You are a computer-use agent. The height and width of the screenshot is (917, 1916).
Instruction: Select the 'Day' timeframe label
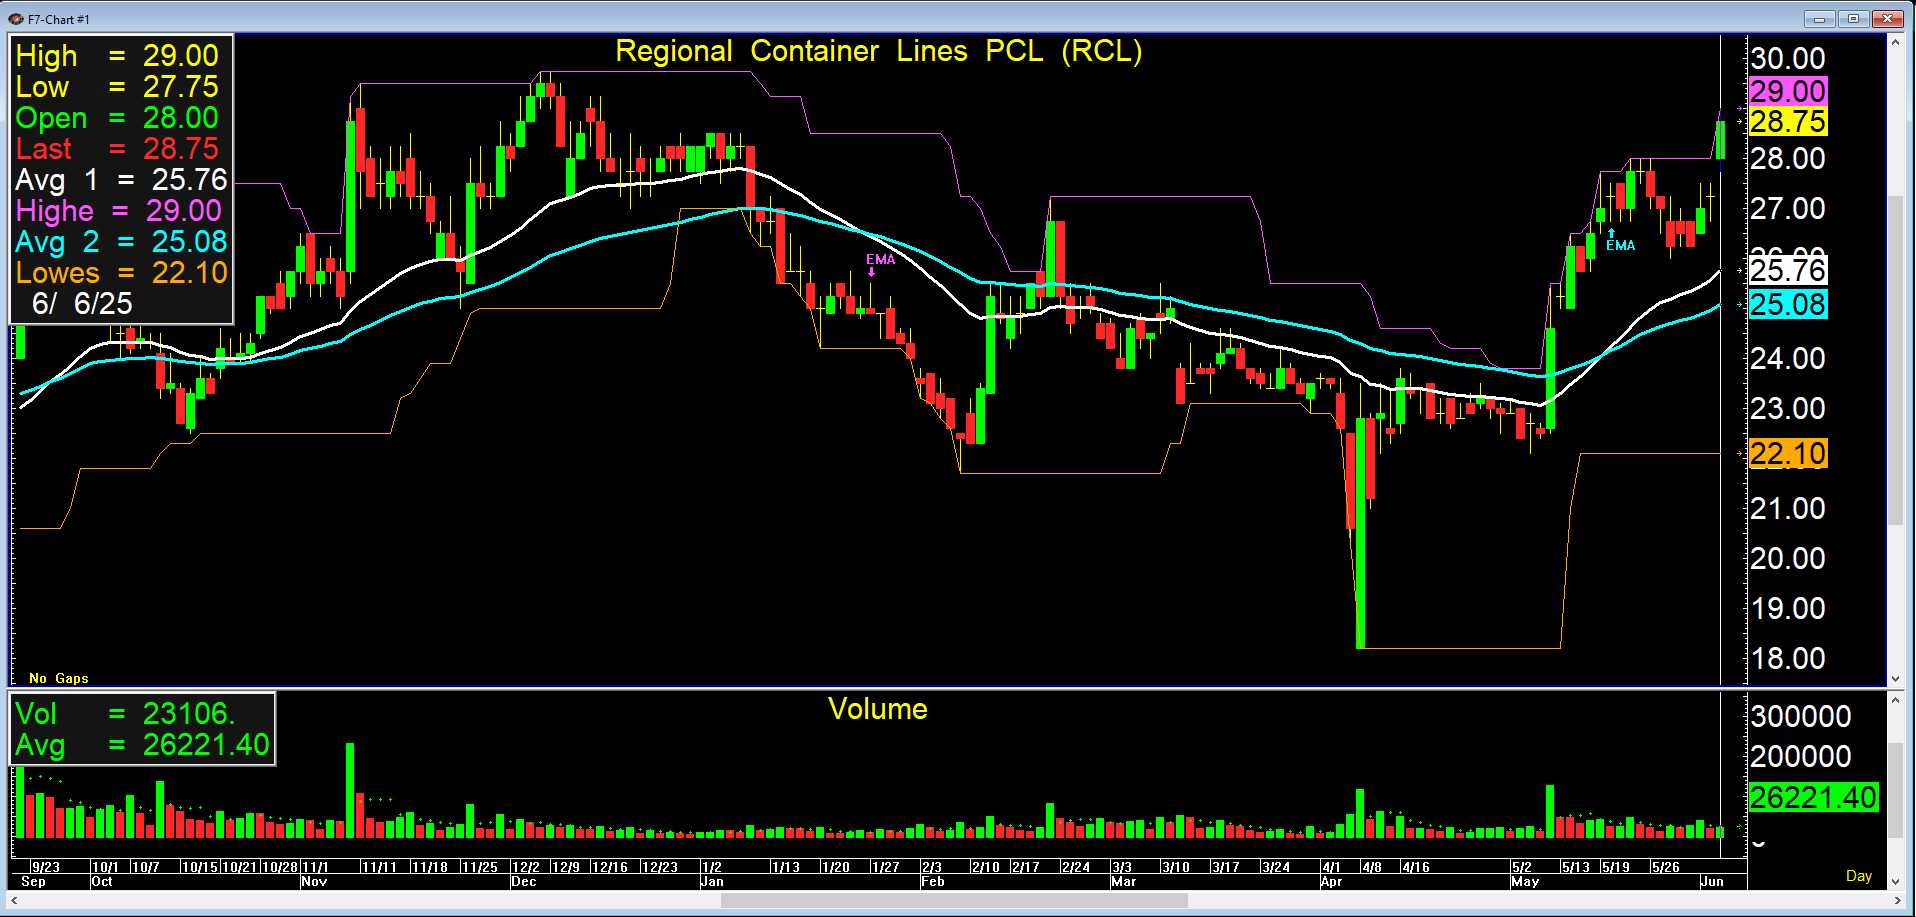(1858, 876)
